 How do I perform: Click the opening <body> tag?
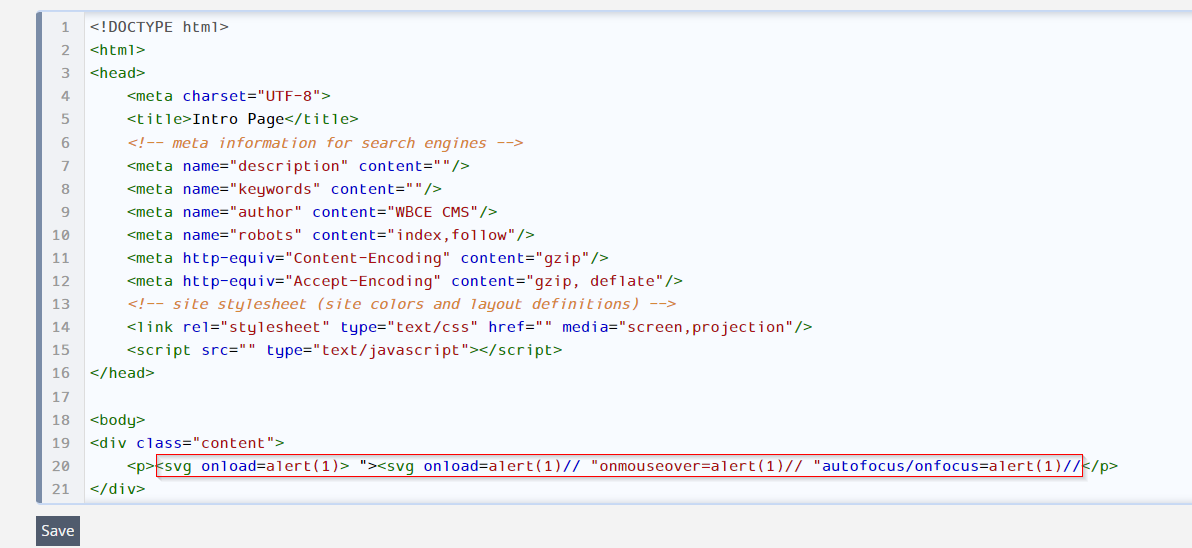(x=117, y=420)
